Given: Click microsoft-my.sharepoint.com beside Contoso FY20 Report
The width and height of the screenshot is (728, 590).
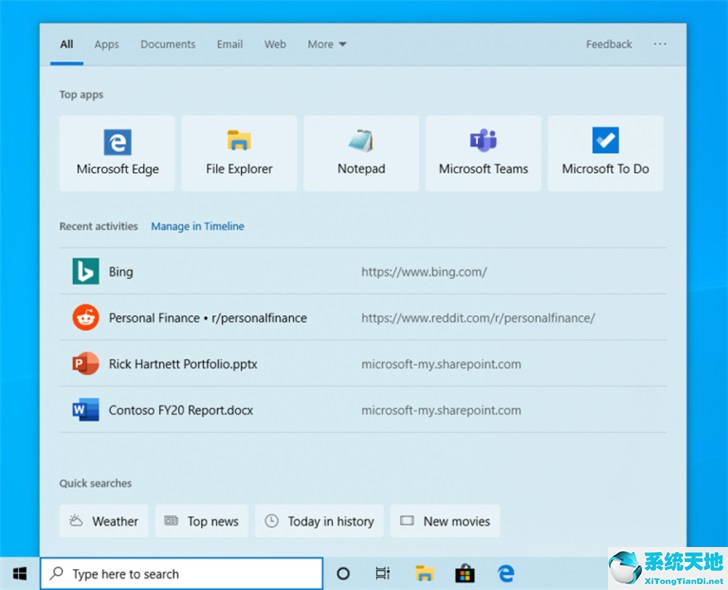Looking at the screenshot, I should pyautogui.click(x=441, y=410).
